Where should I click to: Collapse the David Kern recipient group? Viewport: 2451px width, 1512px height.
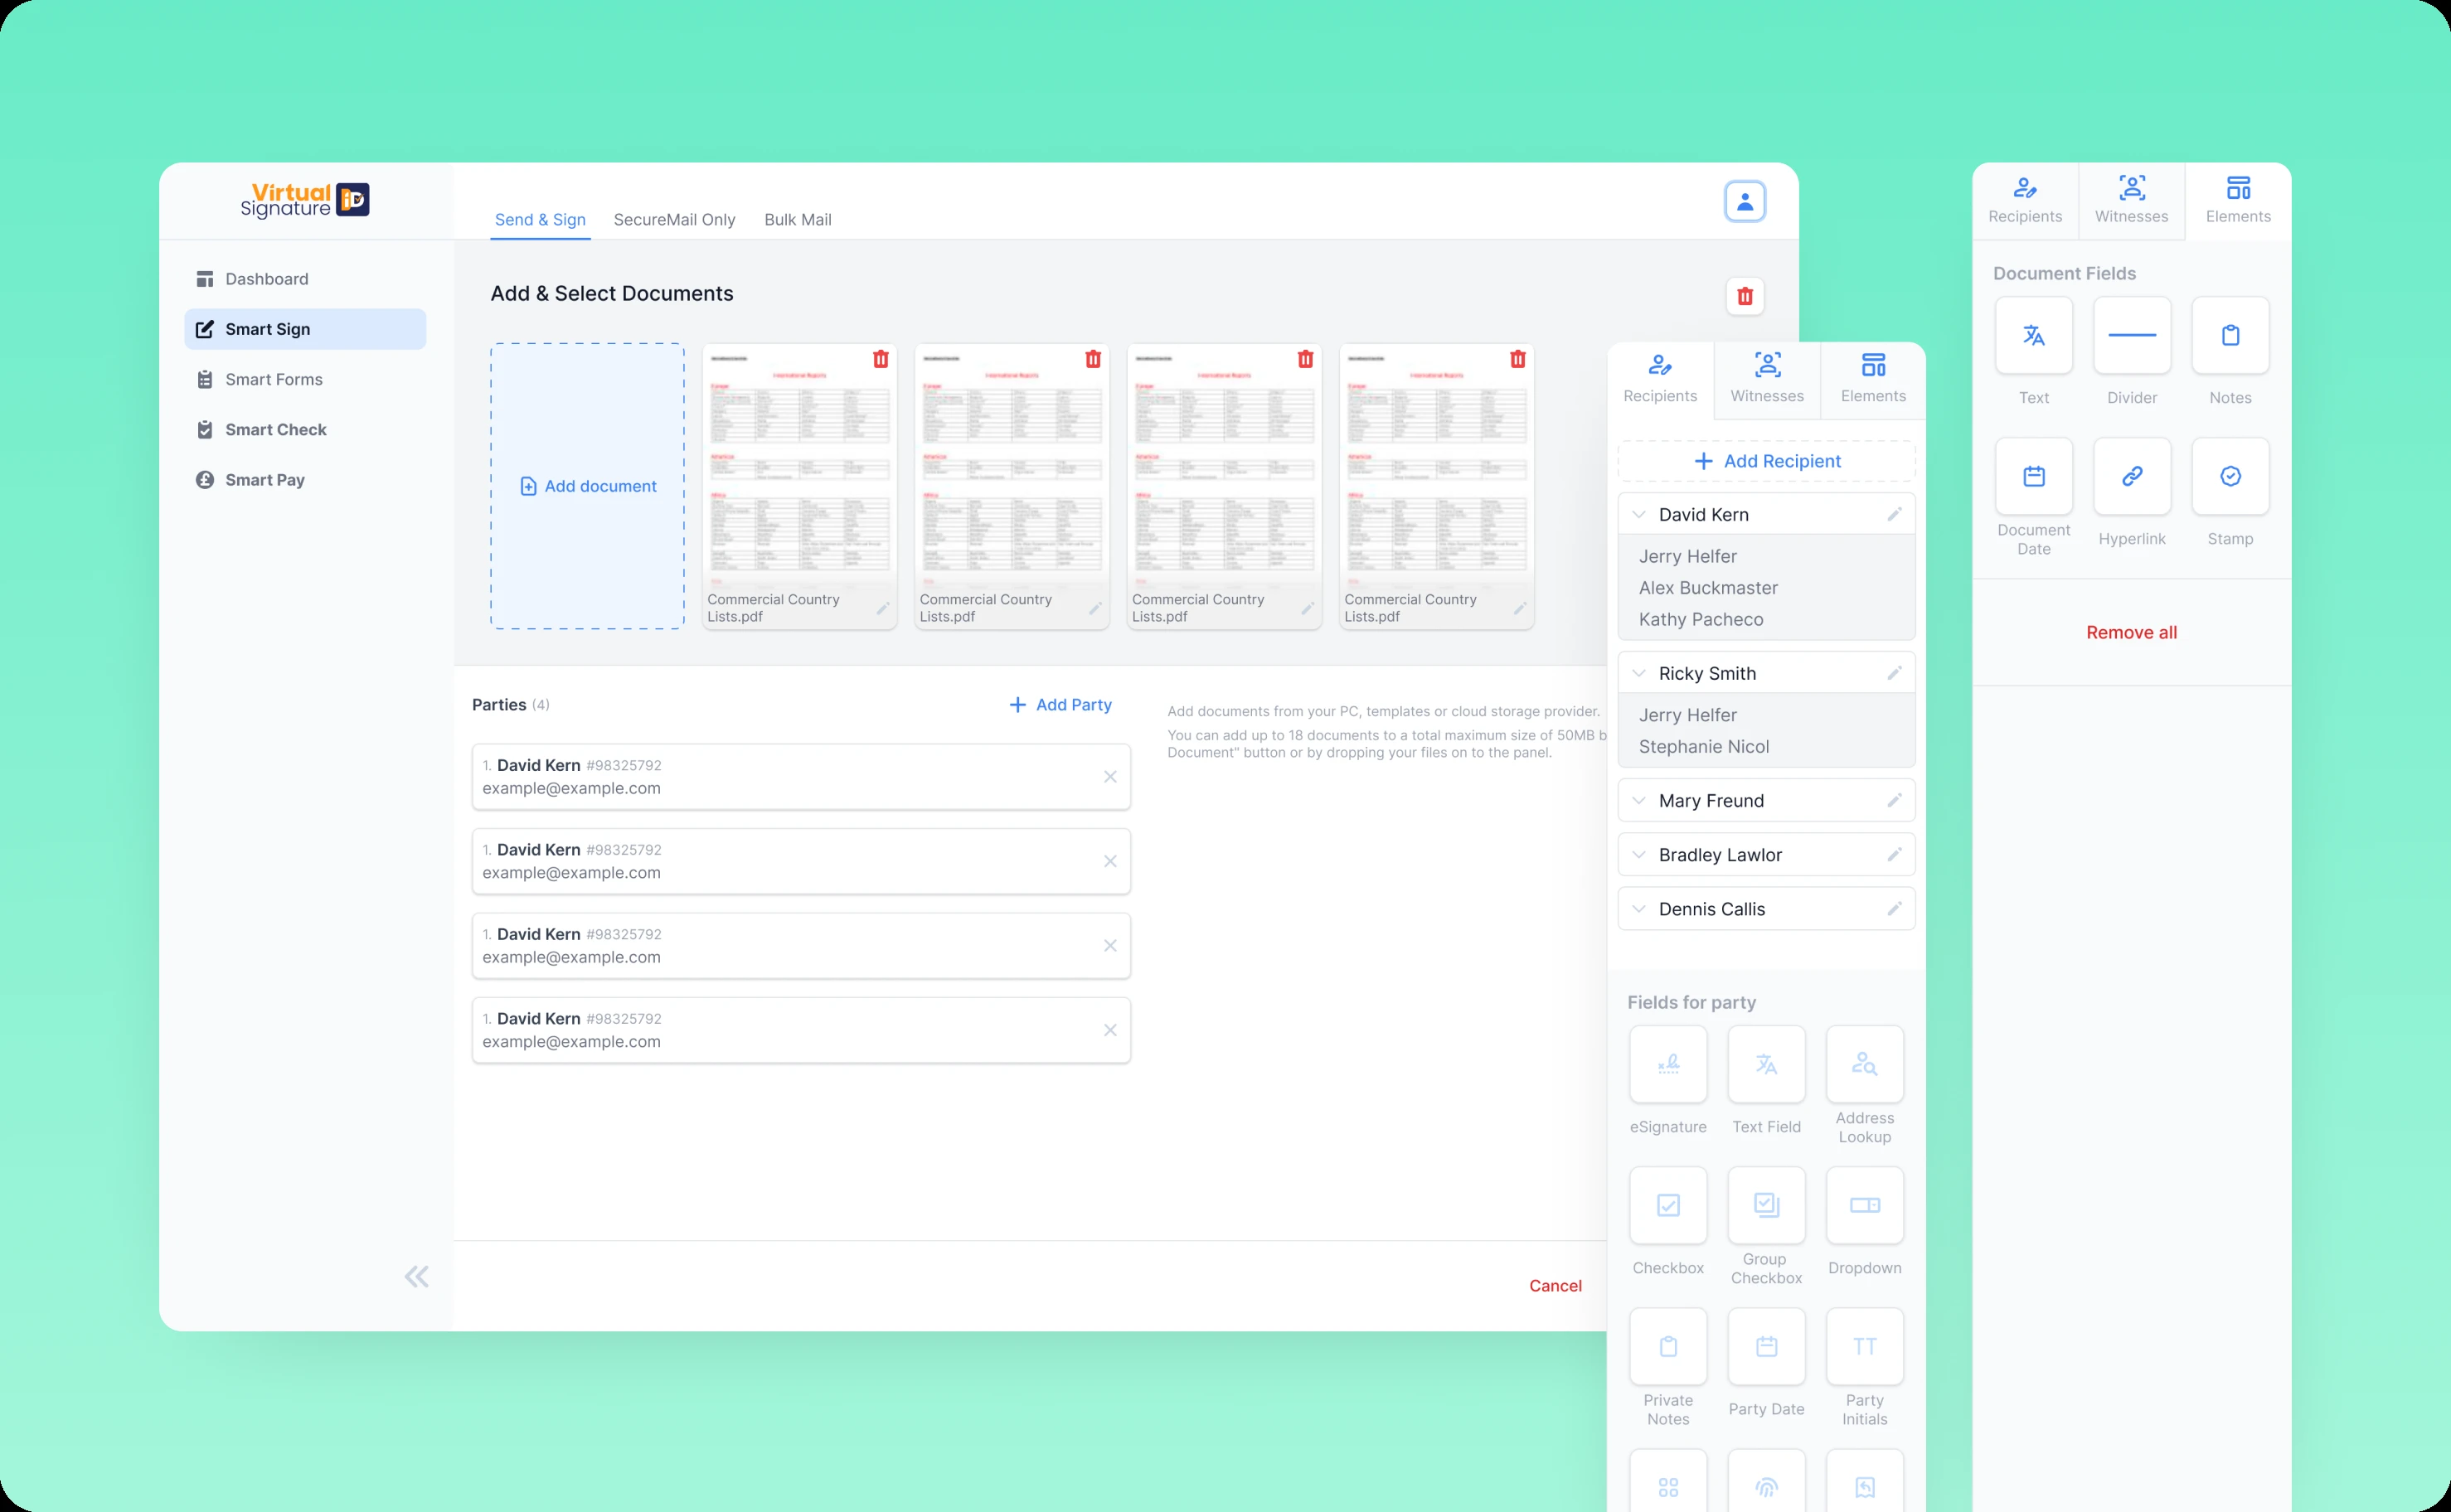[1638, 515]
